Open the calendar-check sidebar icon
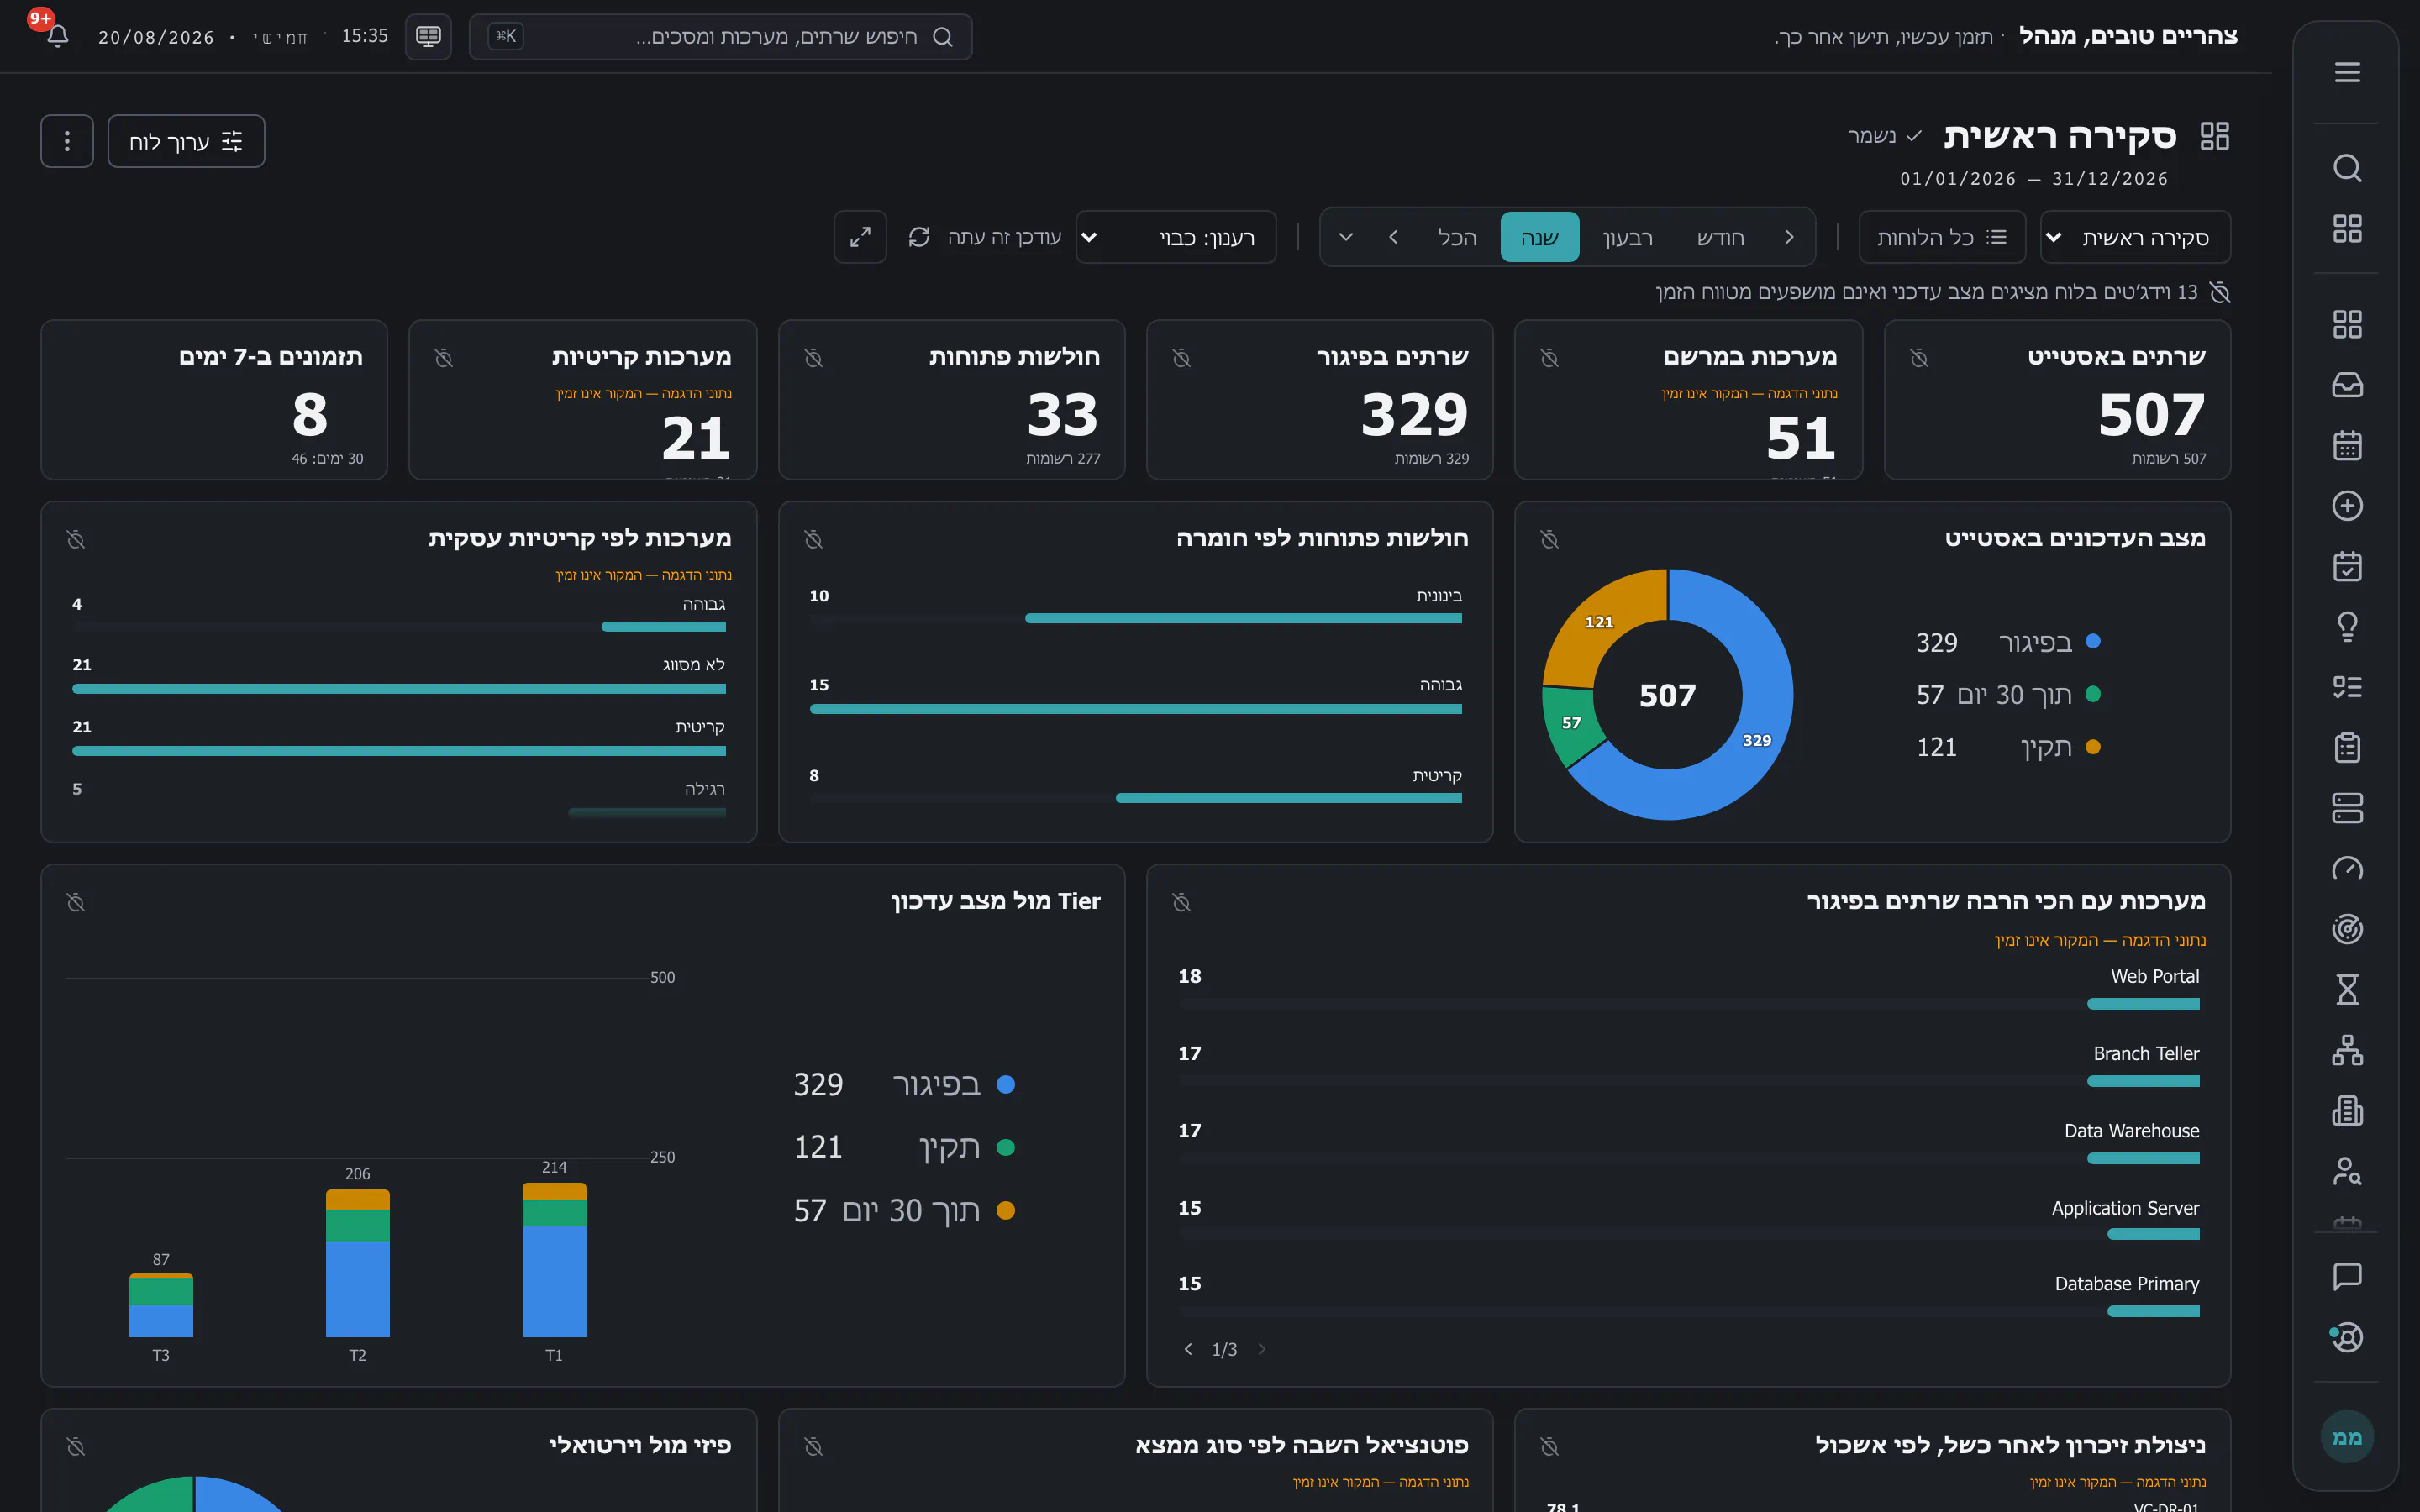The width and height of the screenshot is (2420, 1512). pos(2346,566)
